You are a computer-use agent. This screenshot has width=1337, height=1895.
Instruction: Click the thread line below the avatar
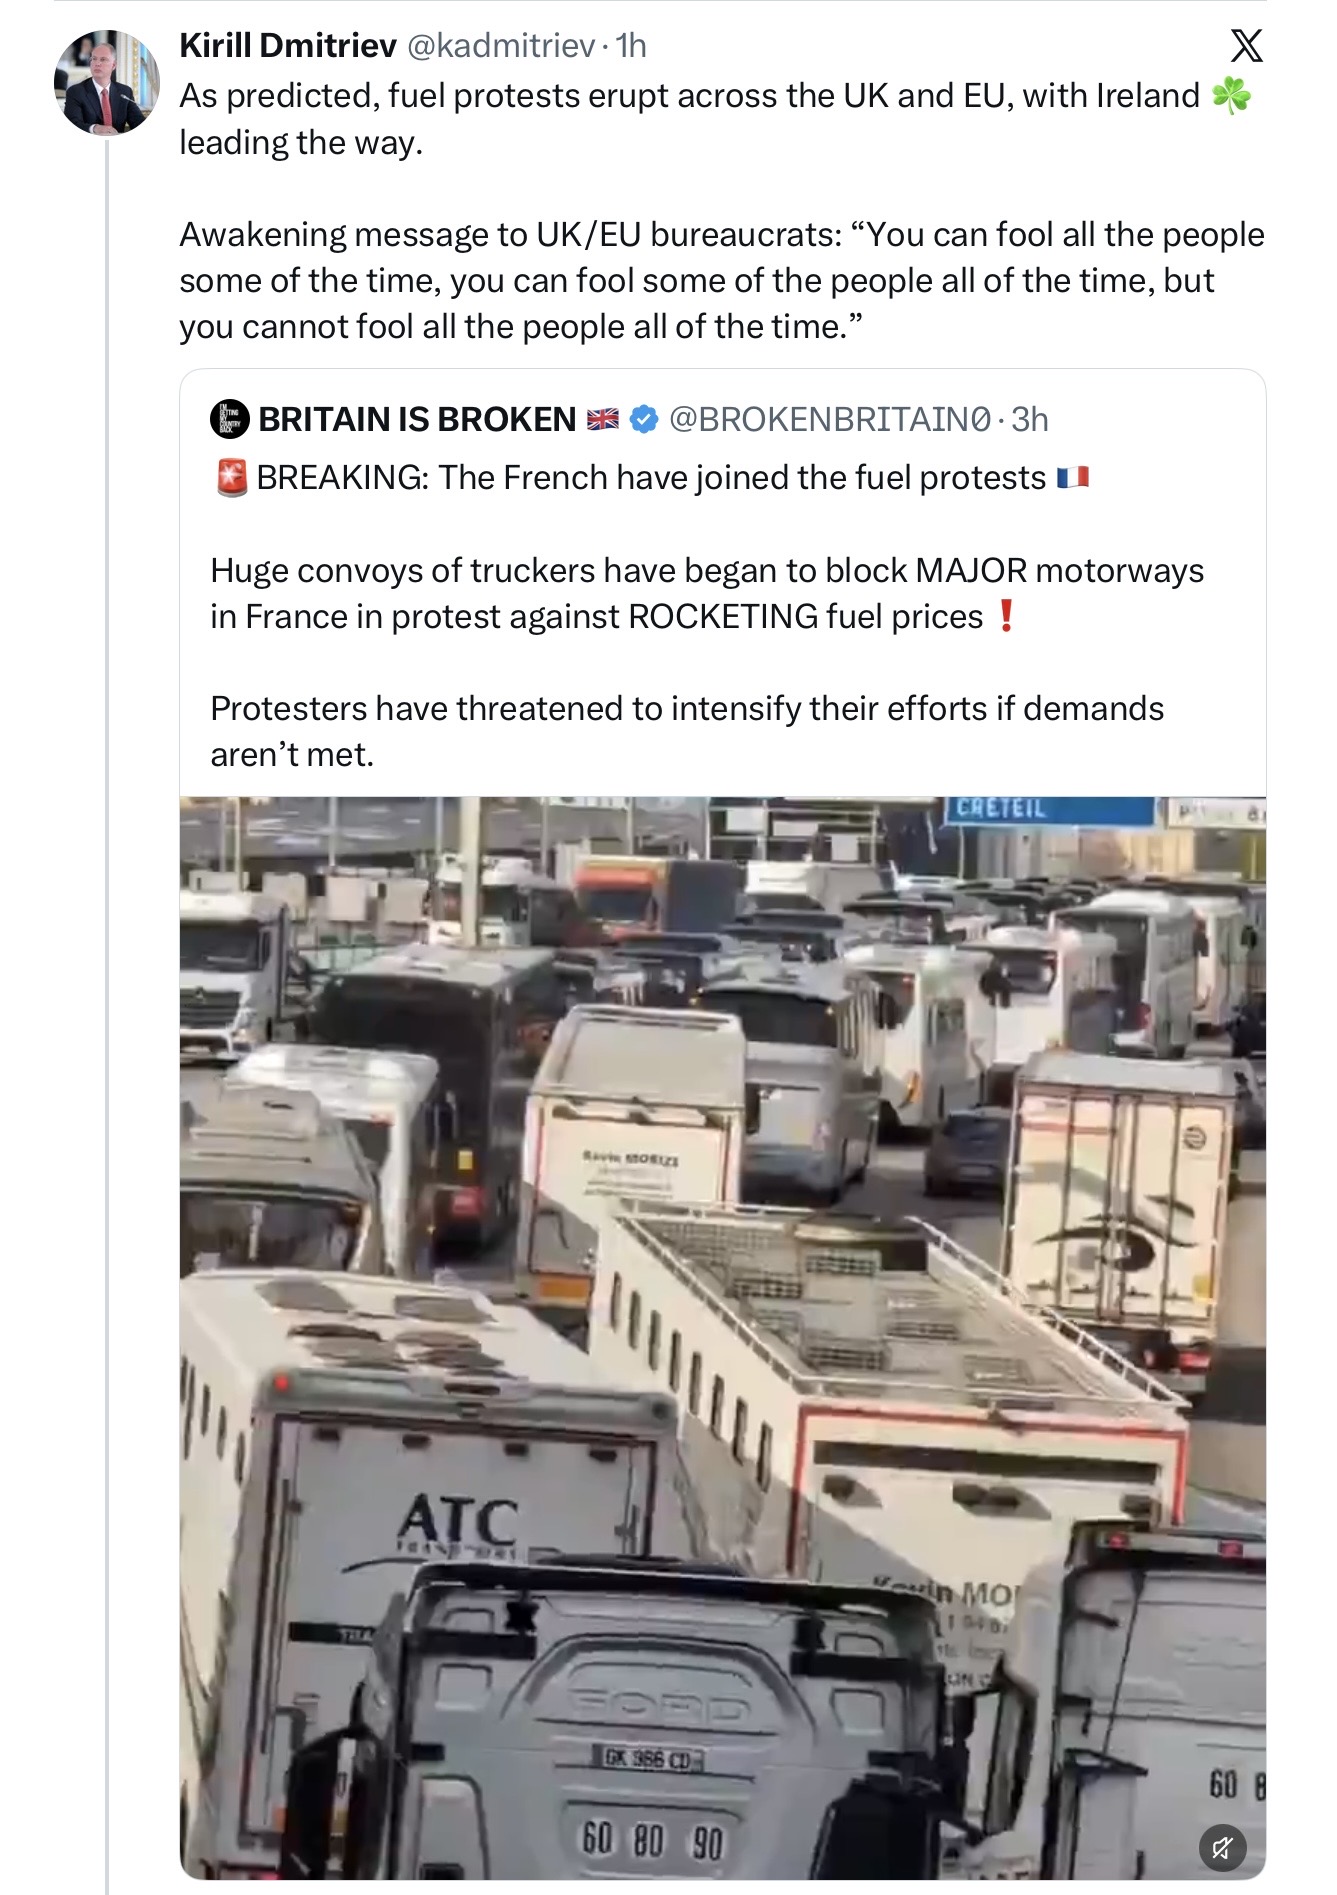click(107, 1000)
